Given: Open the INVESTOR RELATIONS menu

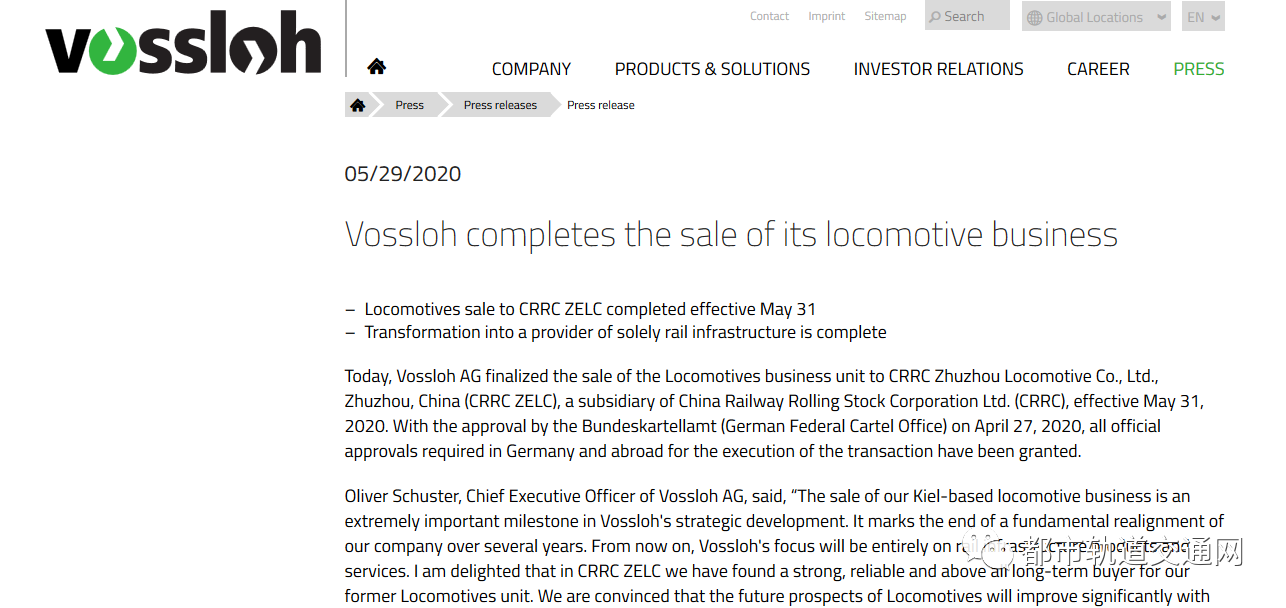Looking at the screenshot, I should tap(938, 69).
